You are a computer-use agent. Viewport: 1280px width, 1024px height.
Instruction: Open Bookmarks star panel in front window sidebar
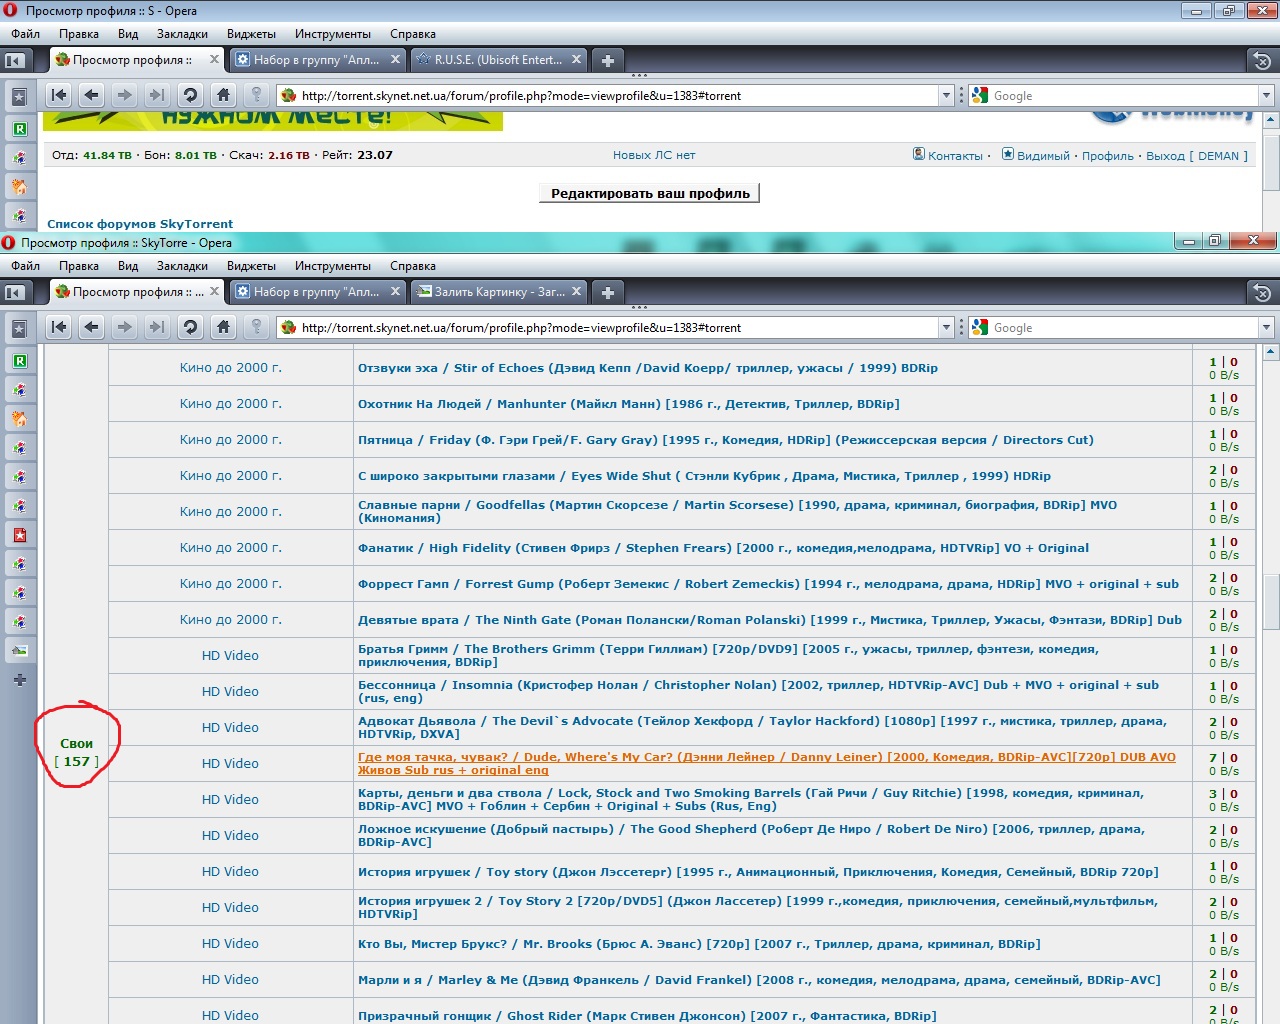19,329
